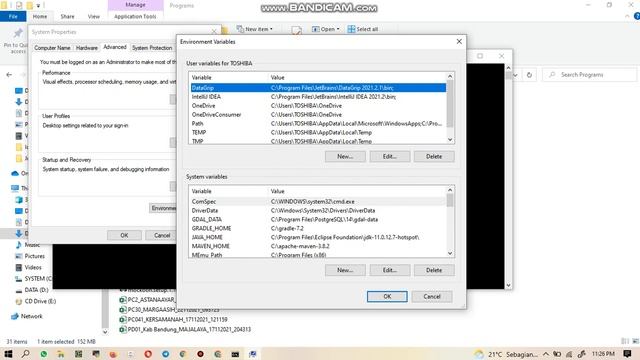This screenshot has height=360, width=640.
Task: Open the File menu tab
Action: click(13, 16)
